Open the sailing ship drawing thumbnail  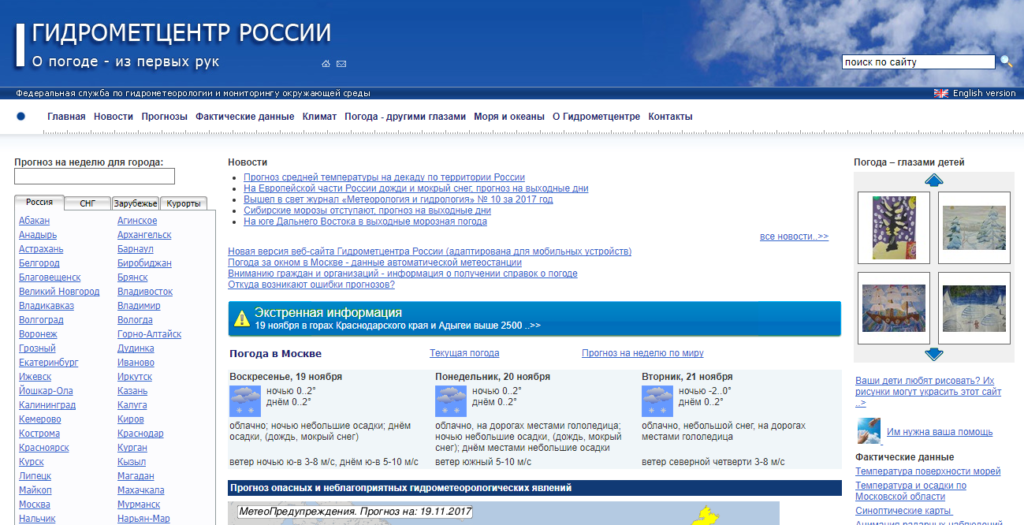(893, 307)
